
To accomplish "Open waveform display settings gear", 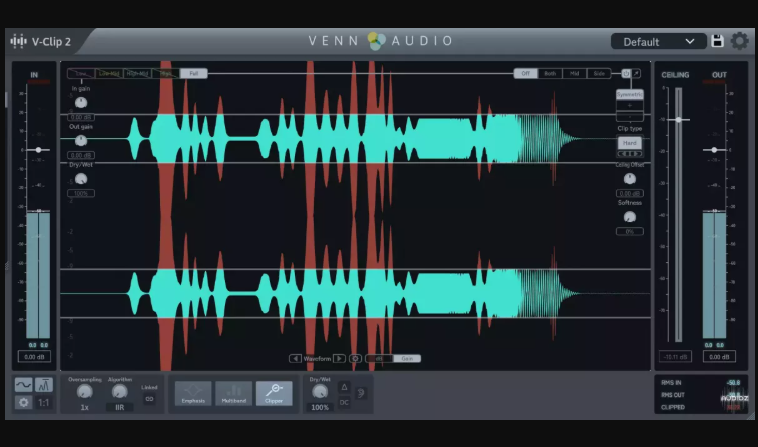I will click(x=355, y=359).
